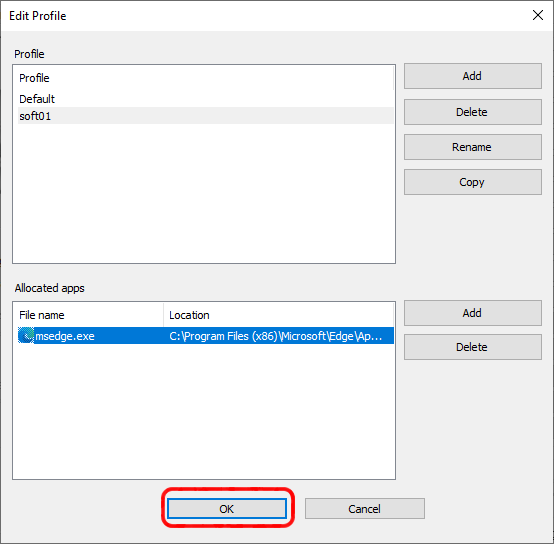Sort by File name column header
The height and width of the screenshot is (544, 554).
point(89,315)
